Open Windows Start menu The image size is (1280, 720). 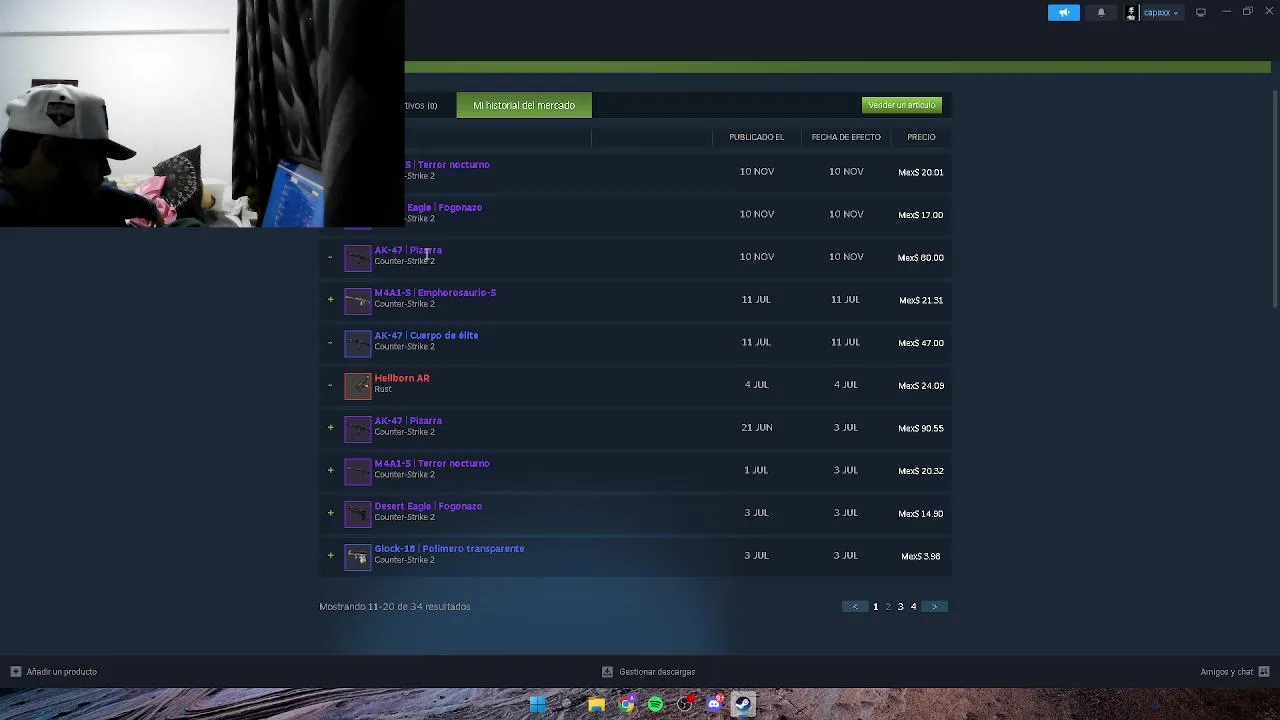tap(538, 704)
